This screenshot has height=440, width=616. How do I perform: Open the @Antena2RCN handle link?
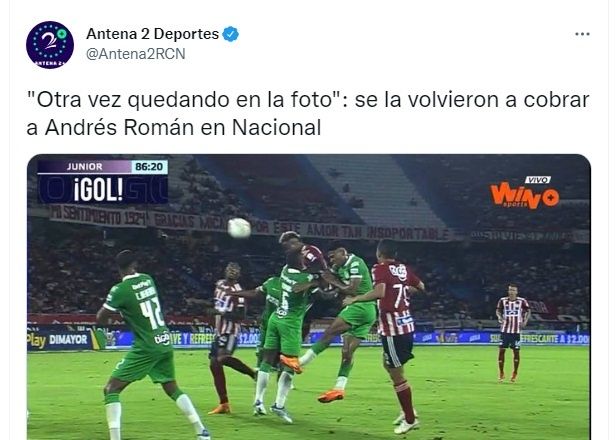(136, 54)
